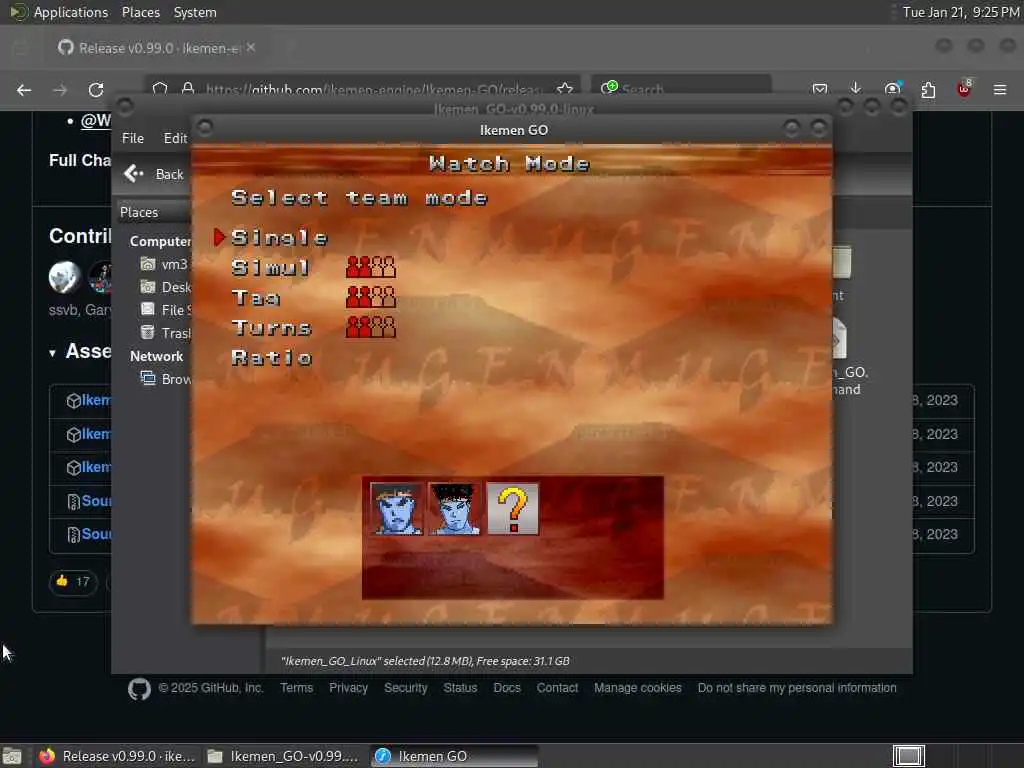Go back in Firefox browser

point(24,90)
